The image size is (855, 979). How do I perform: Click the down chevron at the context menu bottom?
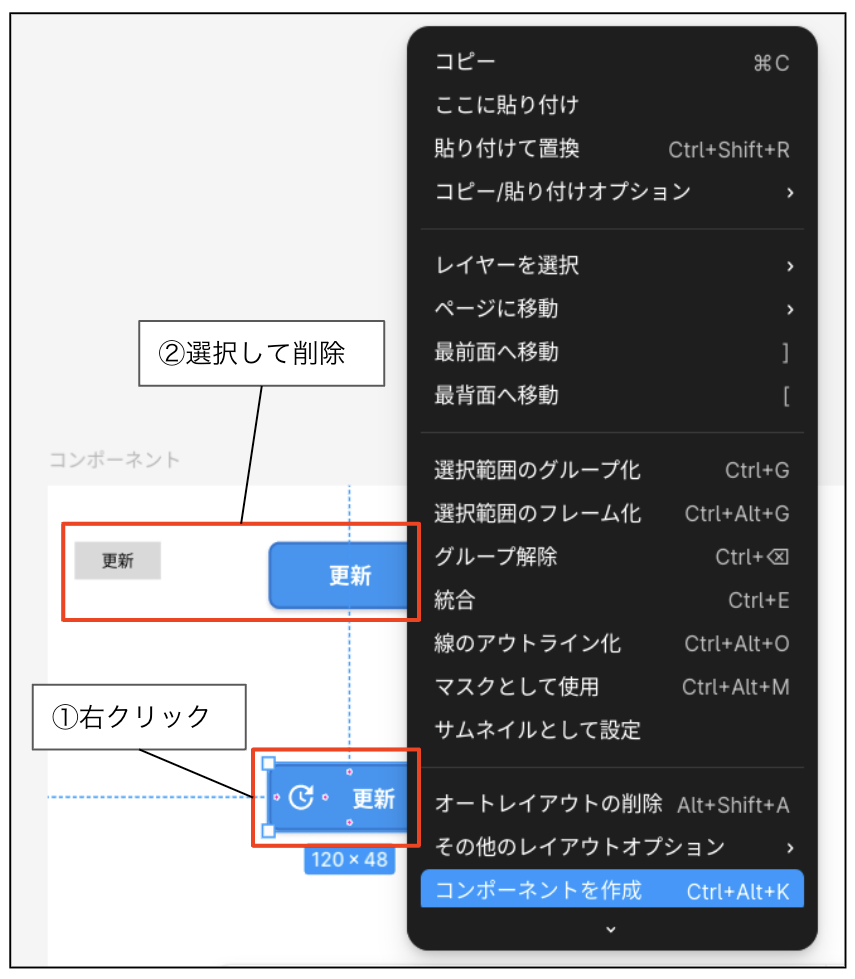611,930
